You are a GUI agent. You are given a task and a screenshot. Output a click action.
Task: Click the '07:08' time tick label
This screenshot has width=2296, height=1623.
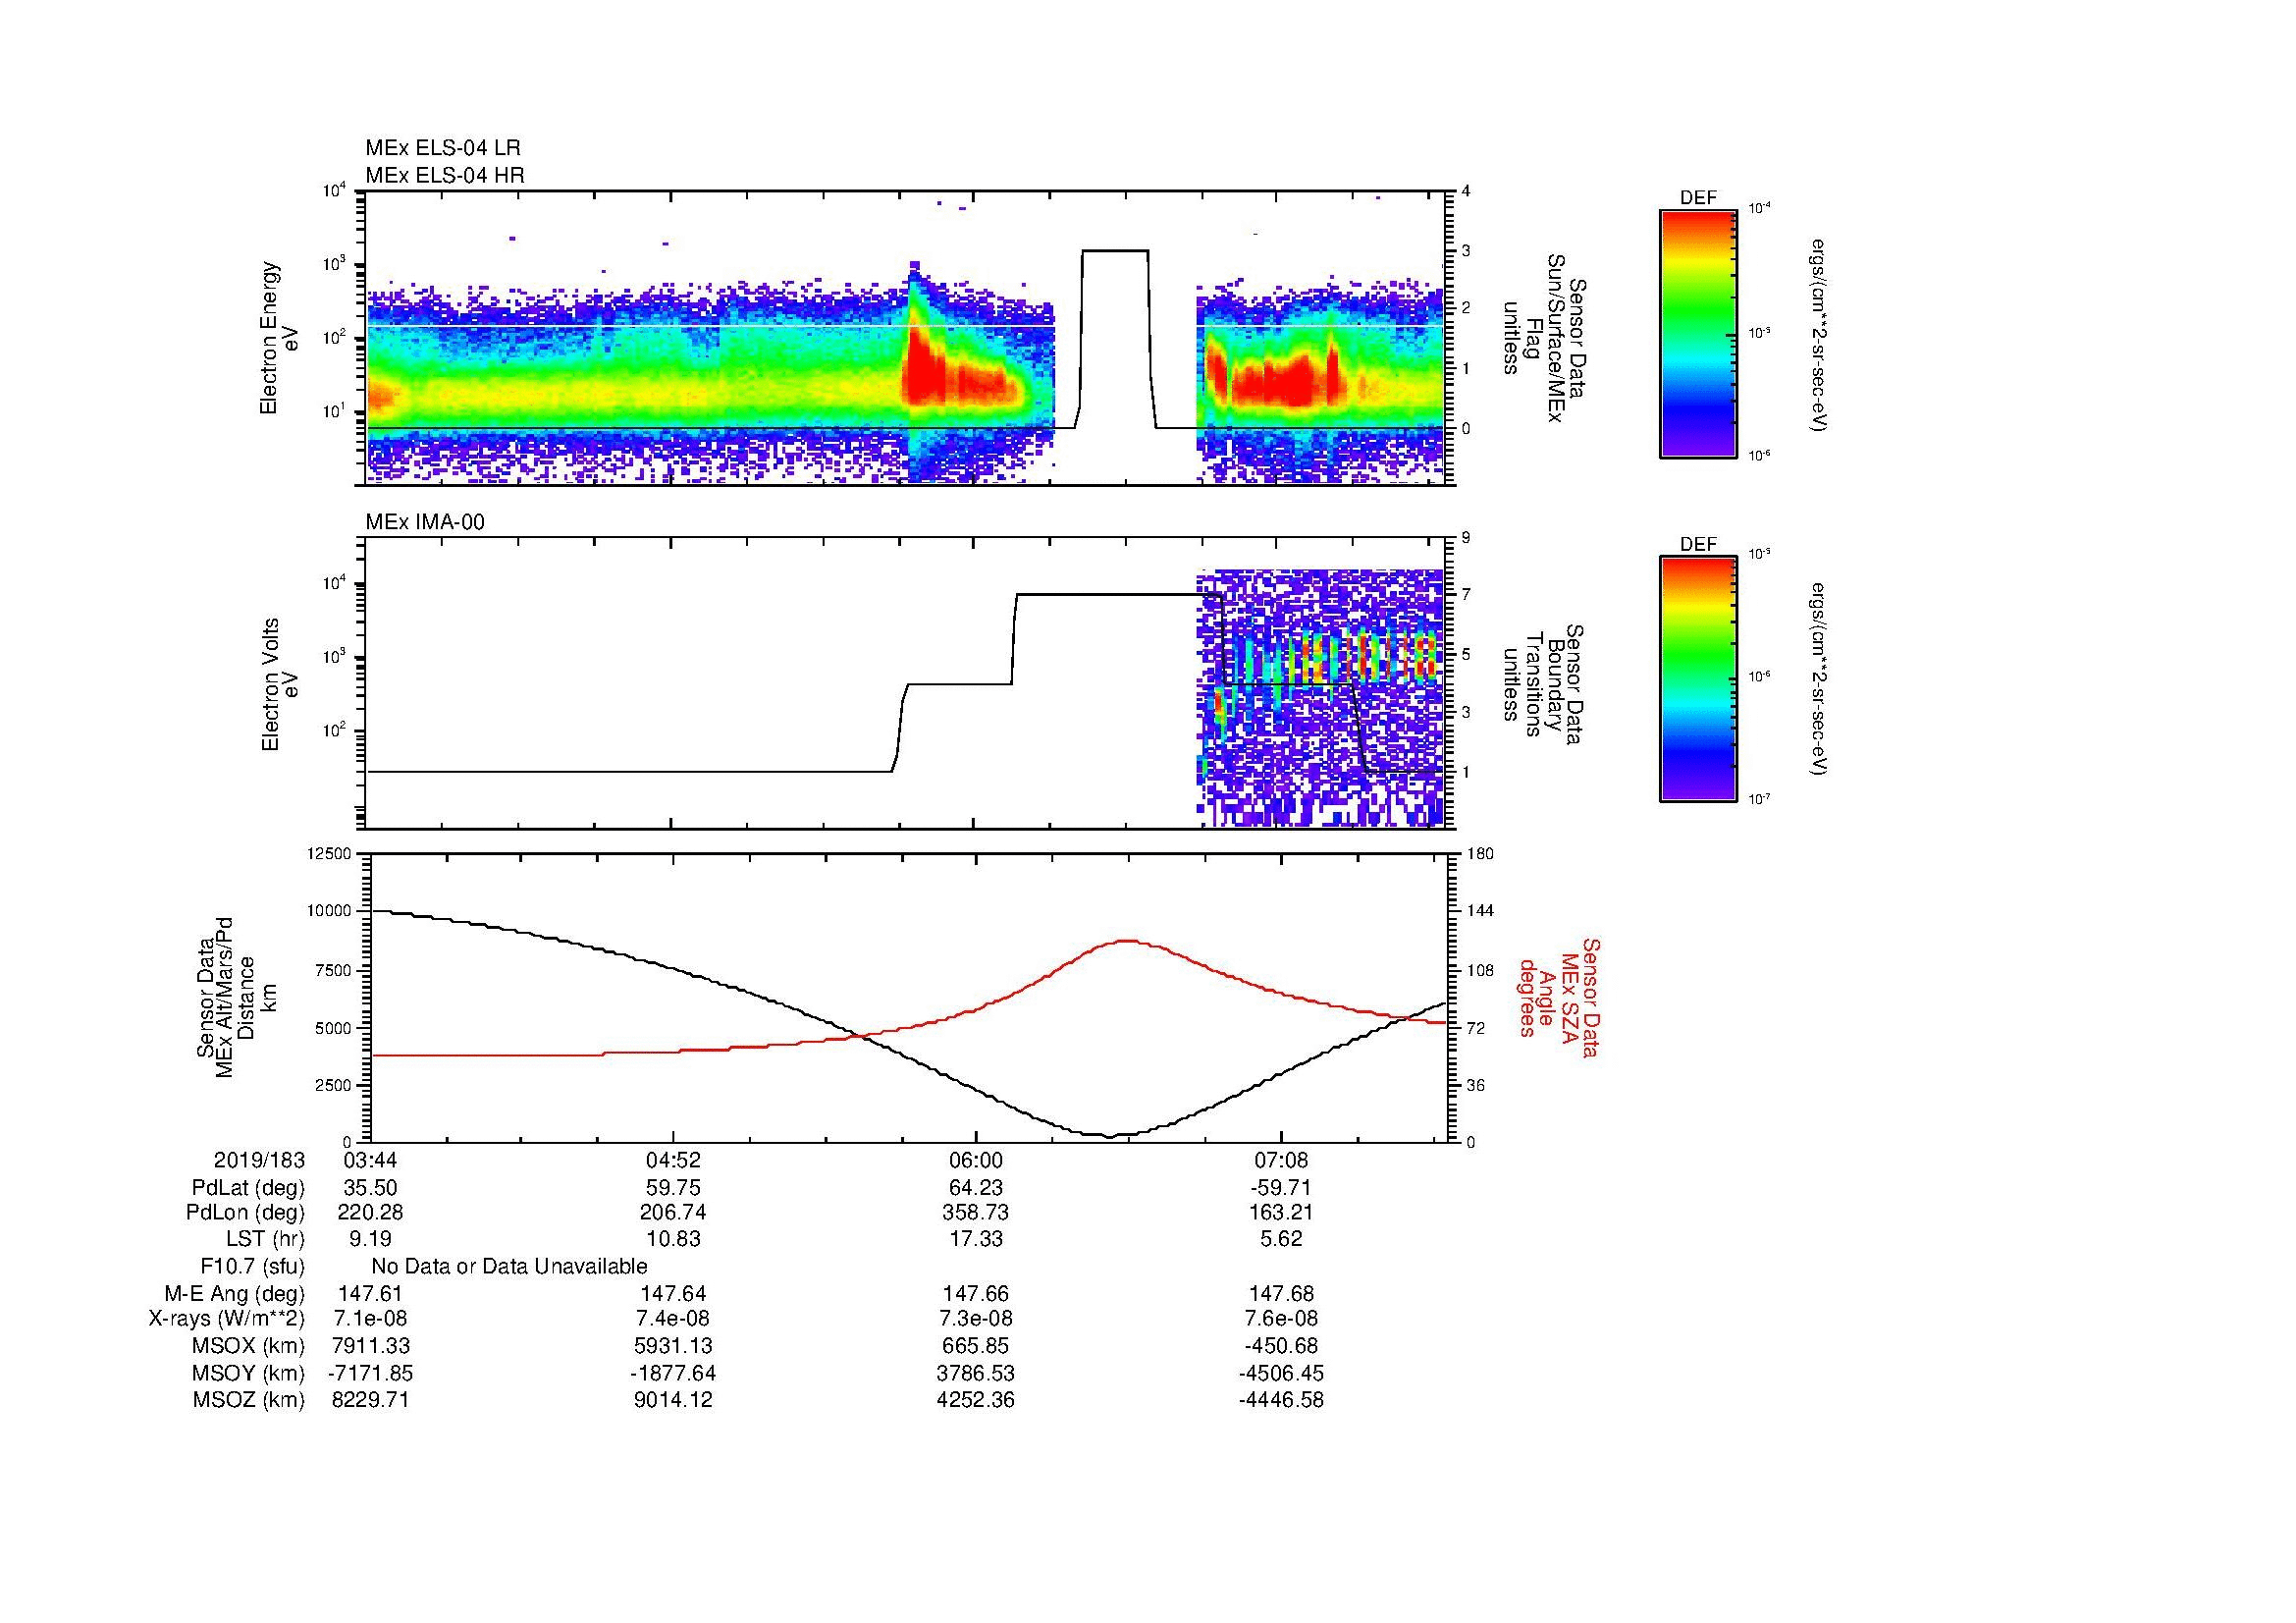1281,1161
